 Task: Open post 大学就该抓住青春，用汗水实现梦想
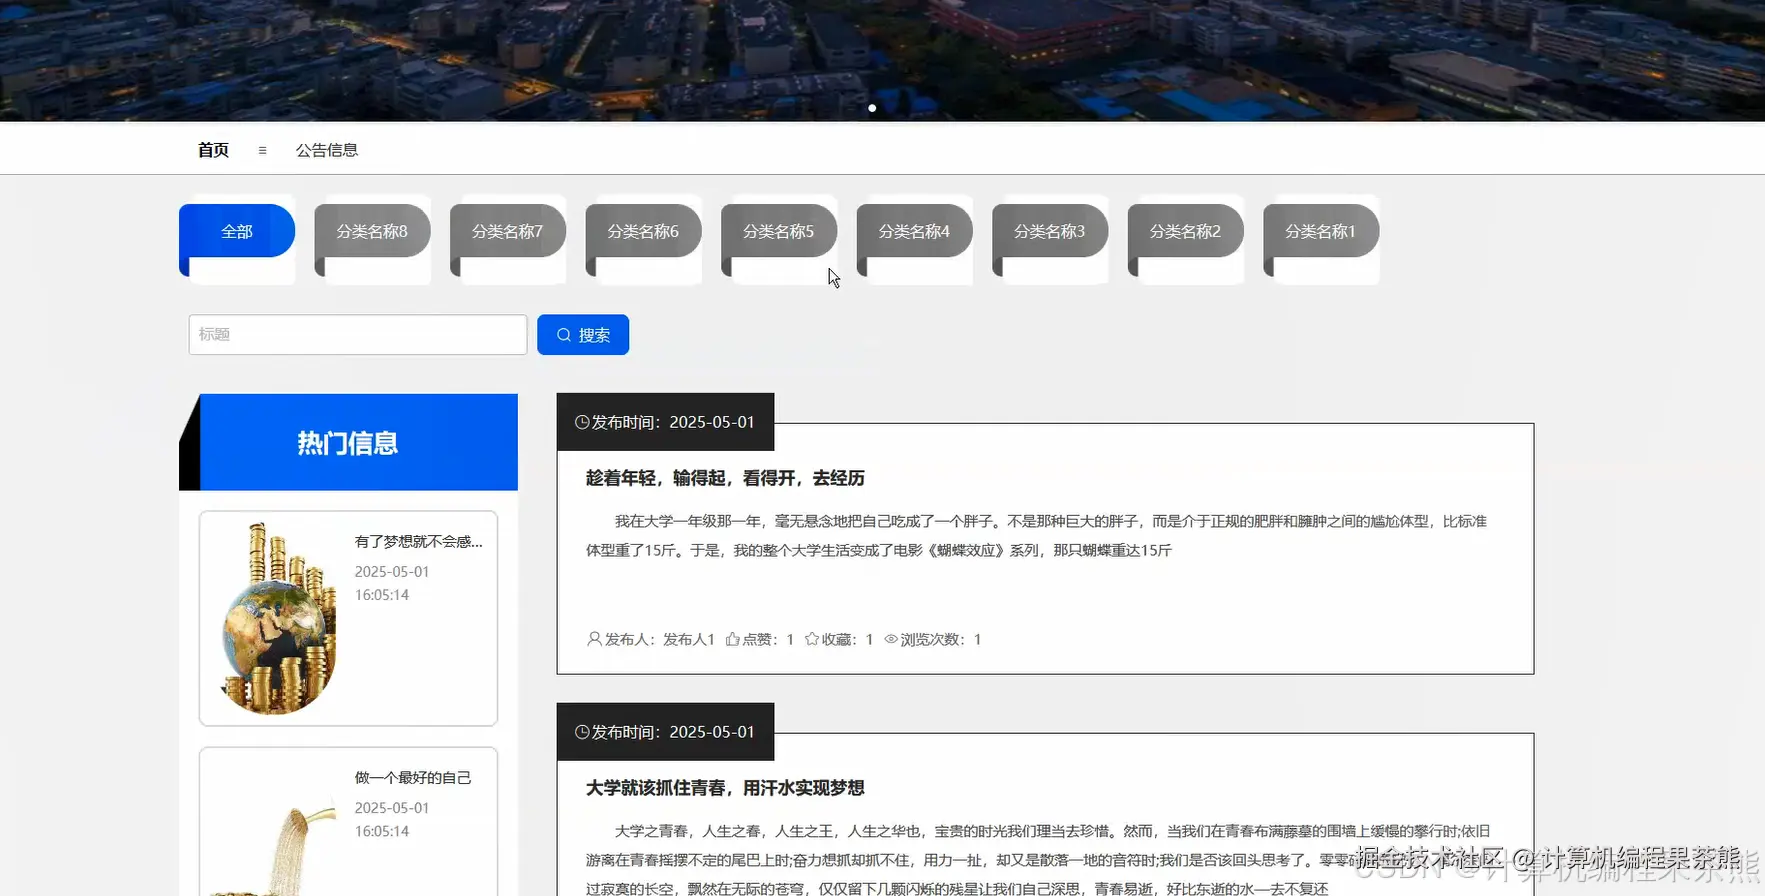tap(725, 788)
